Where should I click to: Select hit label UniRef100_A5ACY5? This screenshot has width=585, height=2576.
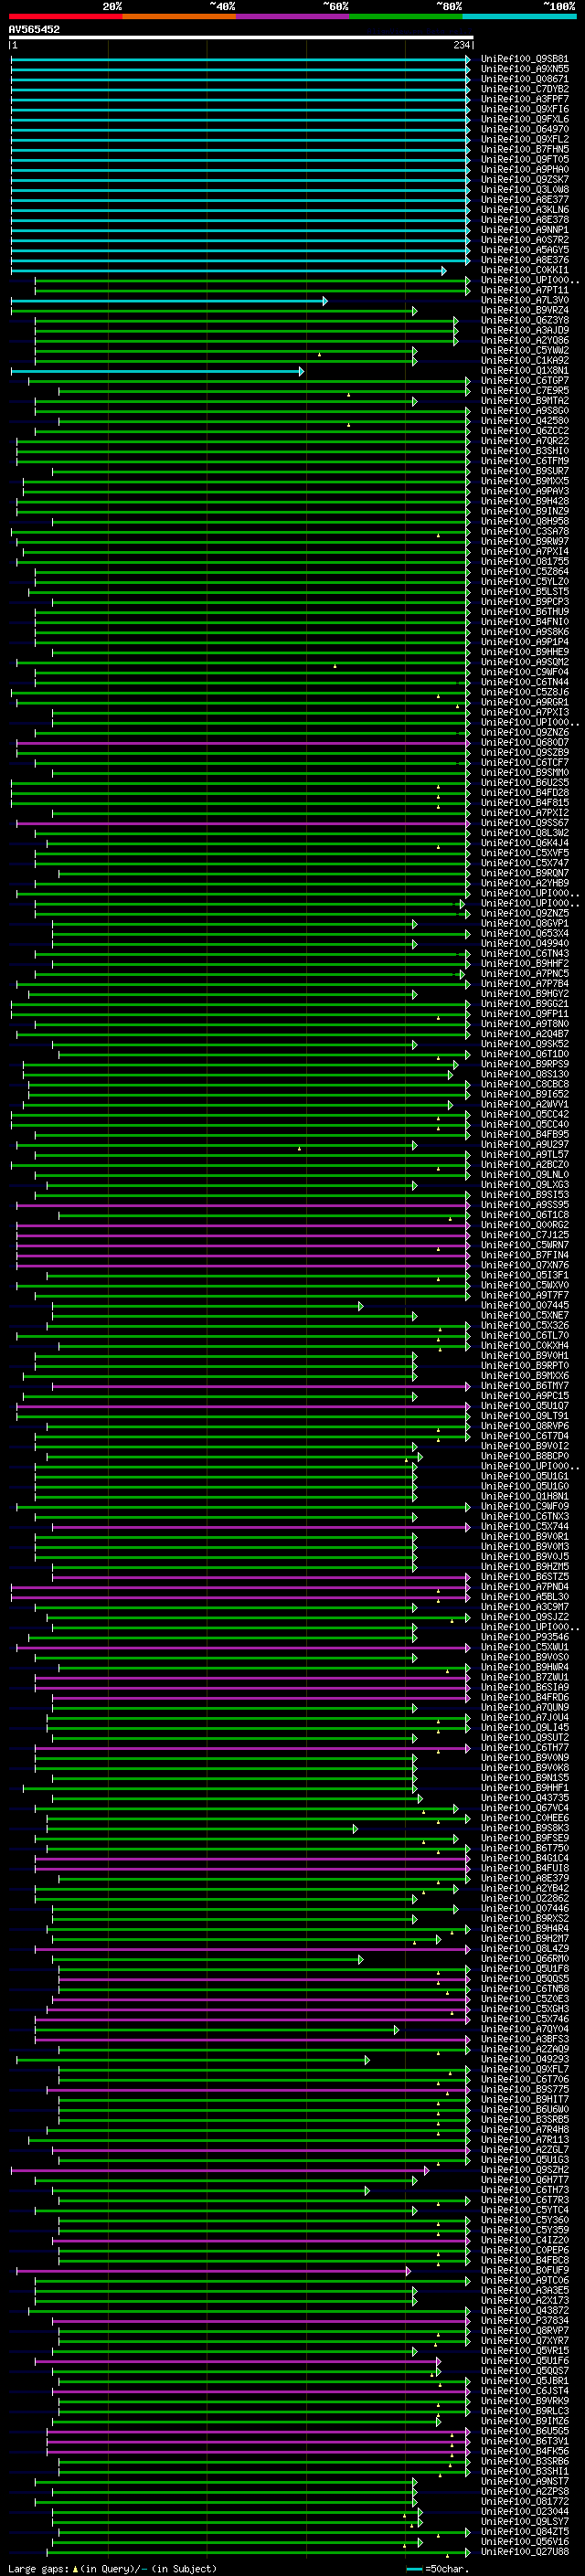coord(525,250)
